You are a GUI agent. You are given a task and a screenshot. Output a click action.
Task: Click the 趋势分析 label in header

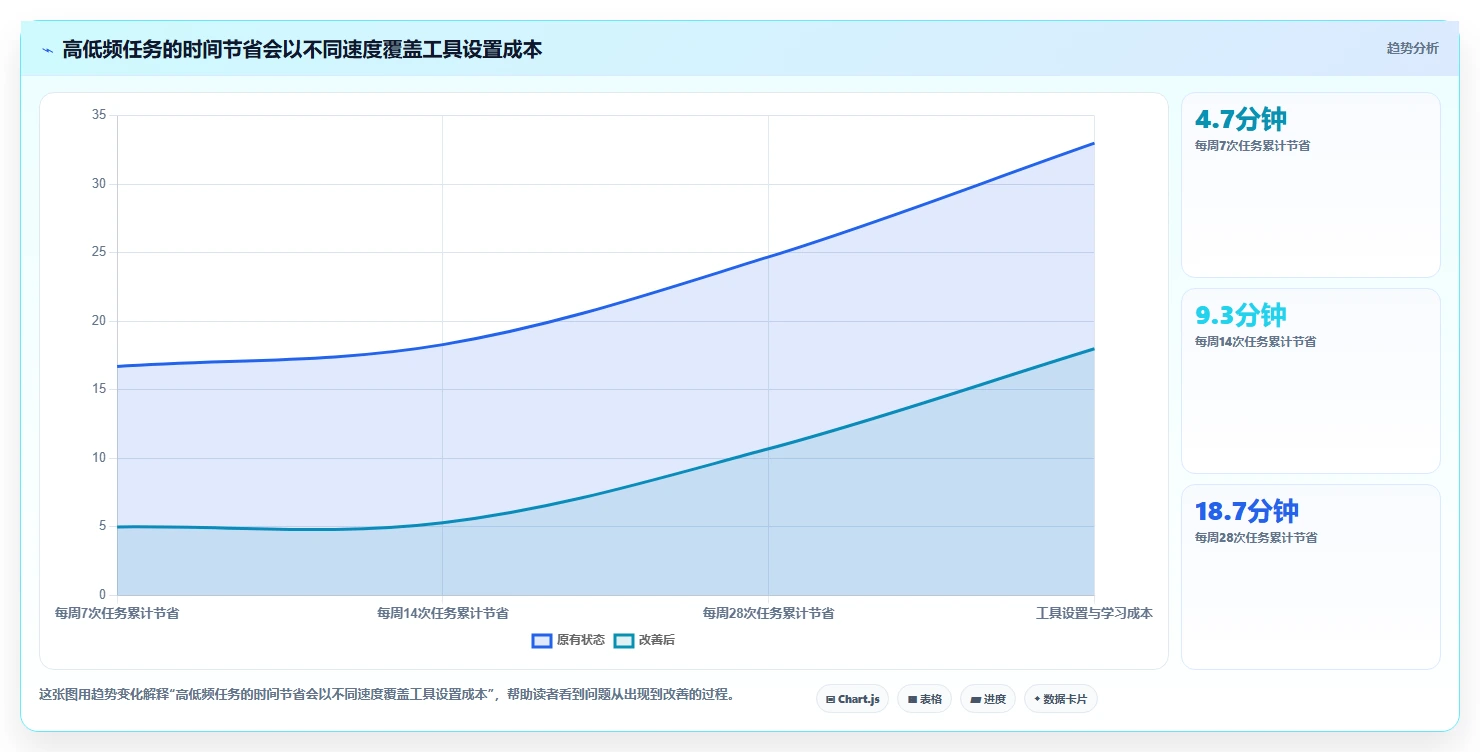point(1412,48)
